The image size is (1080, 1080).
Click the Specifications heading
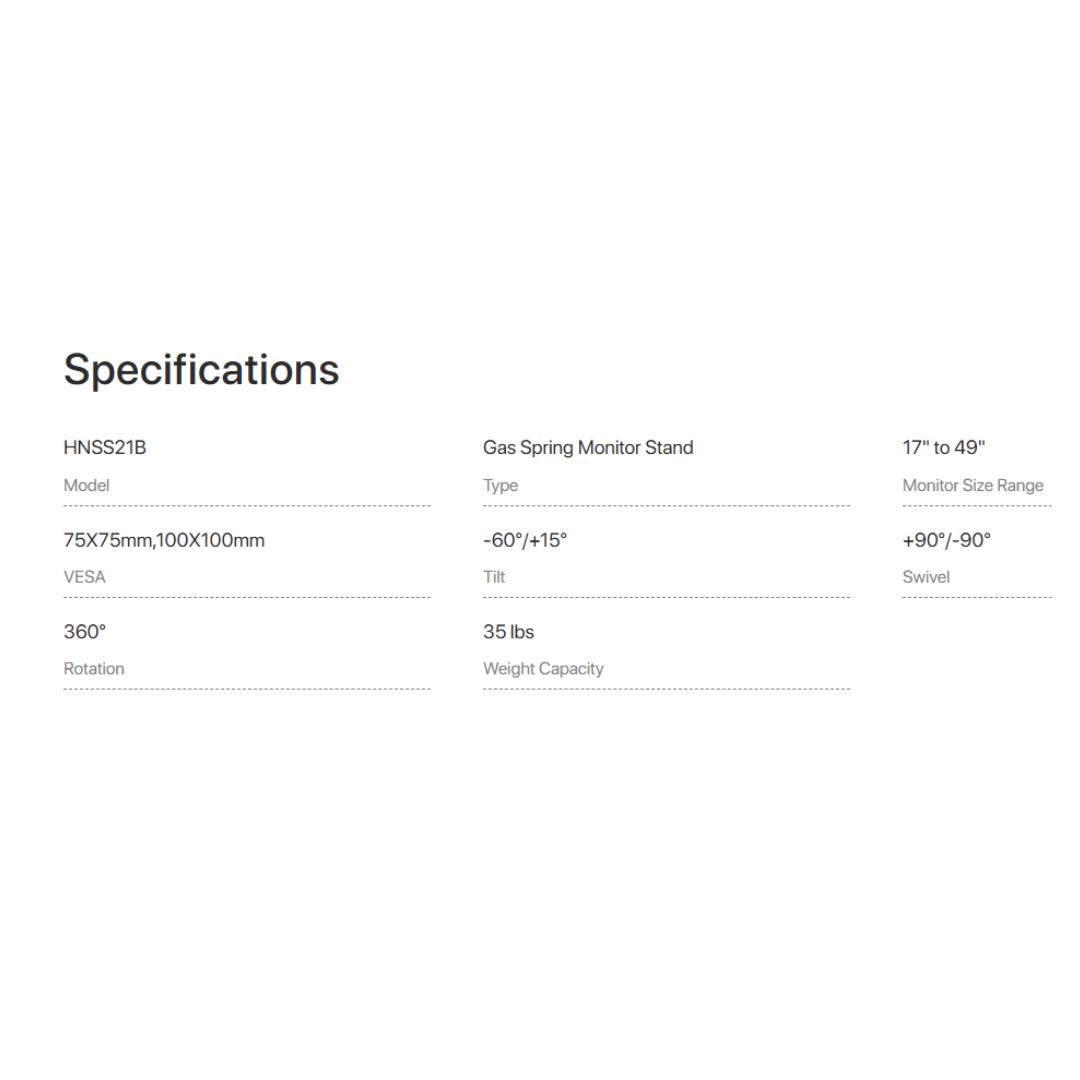pos(201,369)
